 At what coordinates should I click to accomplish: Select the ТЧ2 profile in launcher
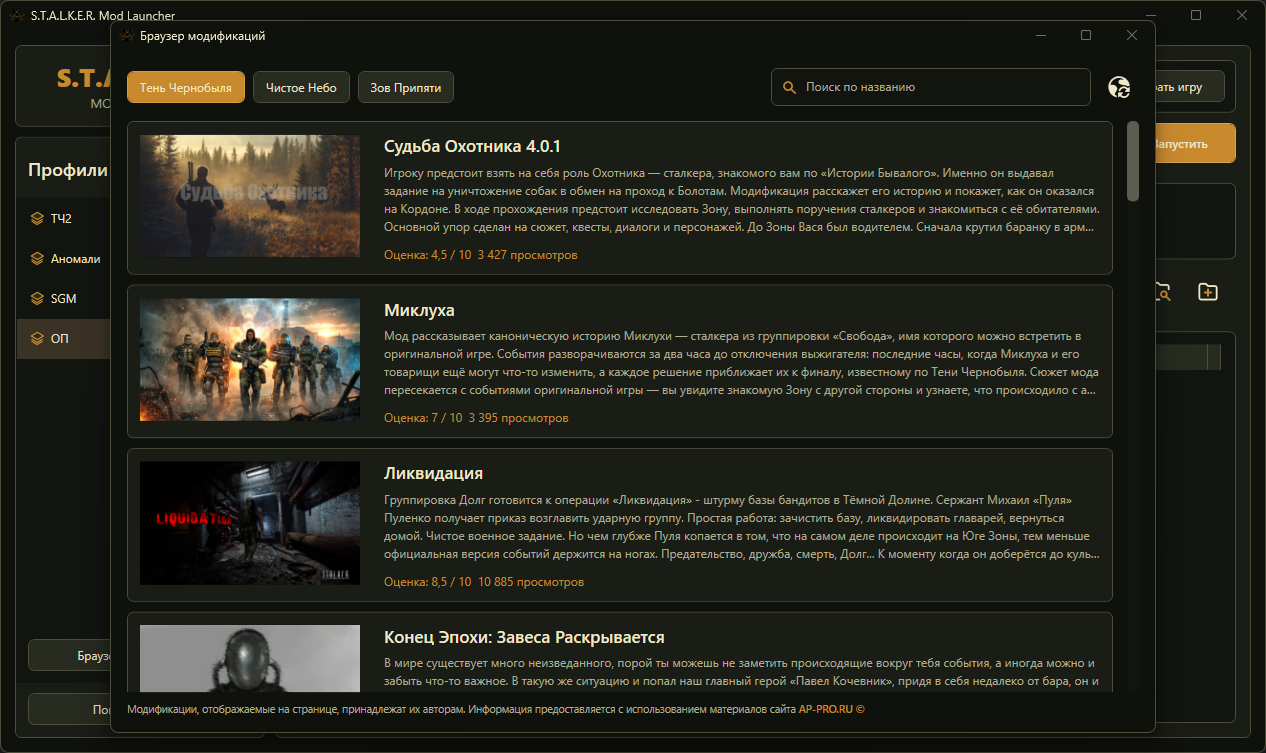[x=64, y=219]
